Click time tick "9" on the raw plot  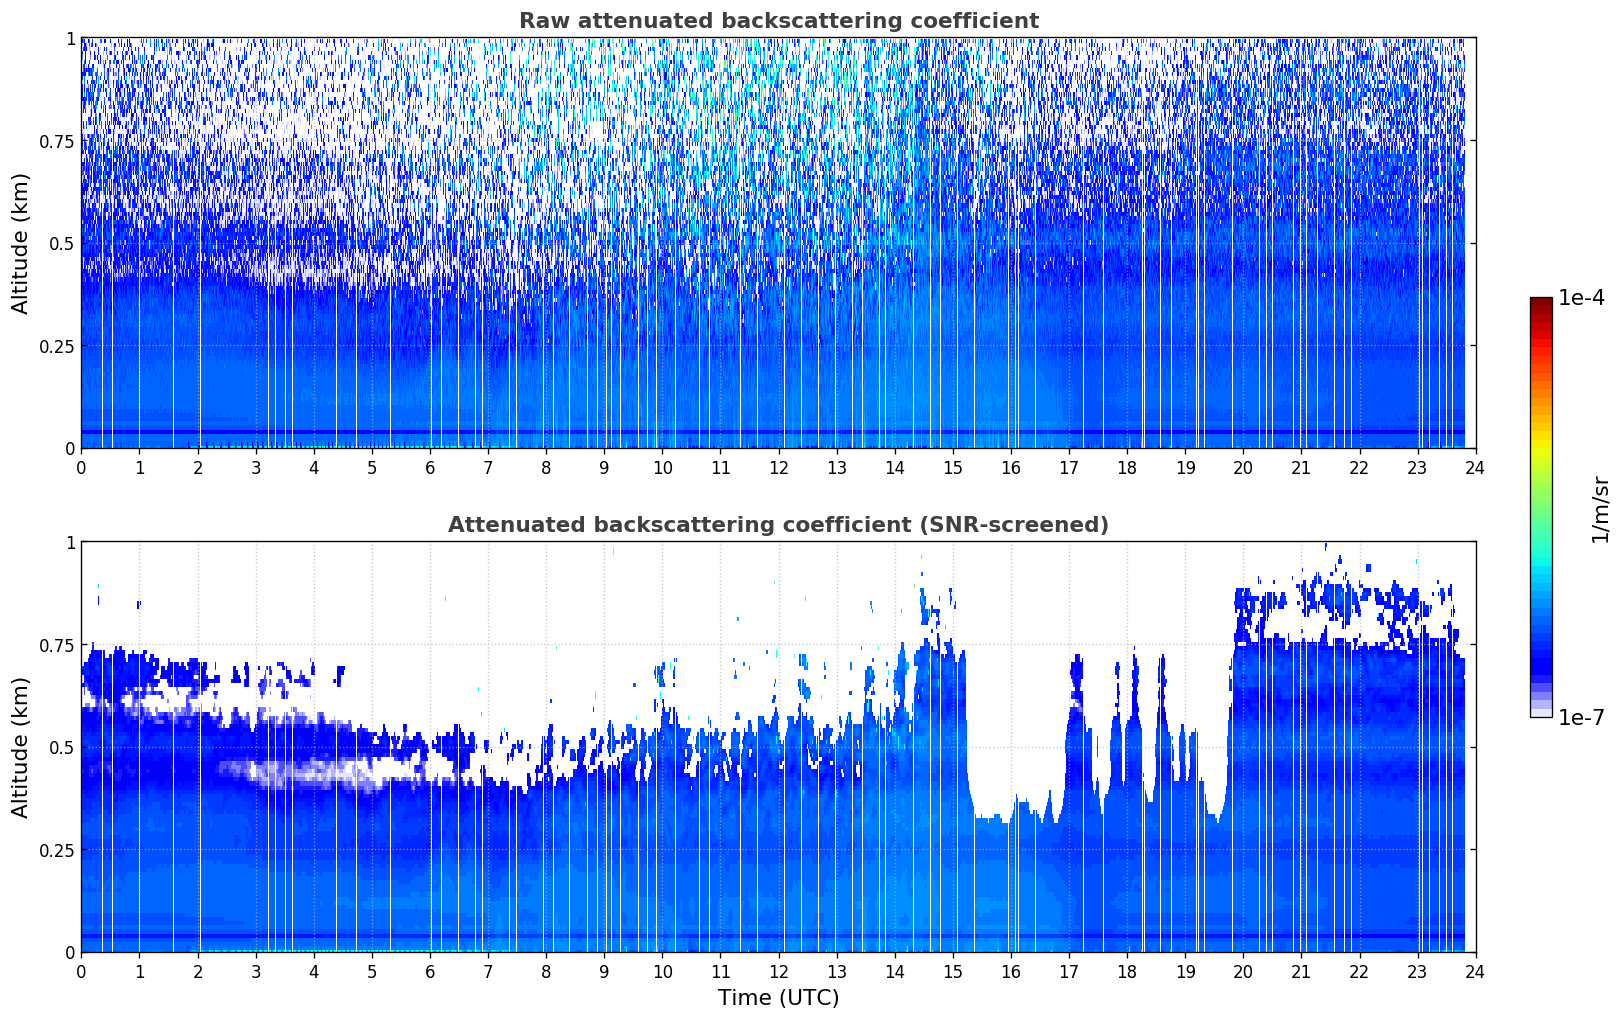[x=604, y=467]
